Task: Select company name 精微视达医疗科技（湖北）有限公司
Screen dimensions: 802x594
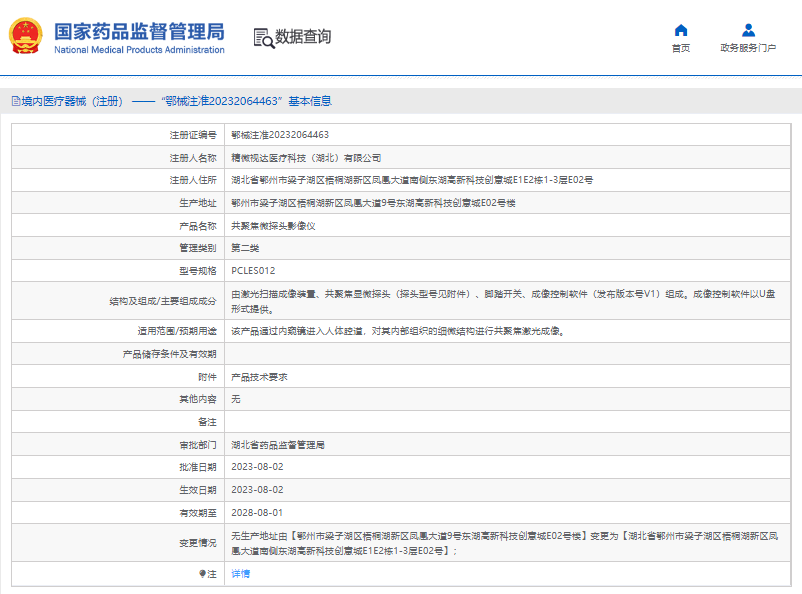Action: pyautogui.click(x=306, y=158)
